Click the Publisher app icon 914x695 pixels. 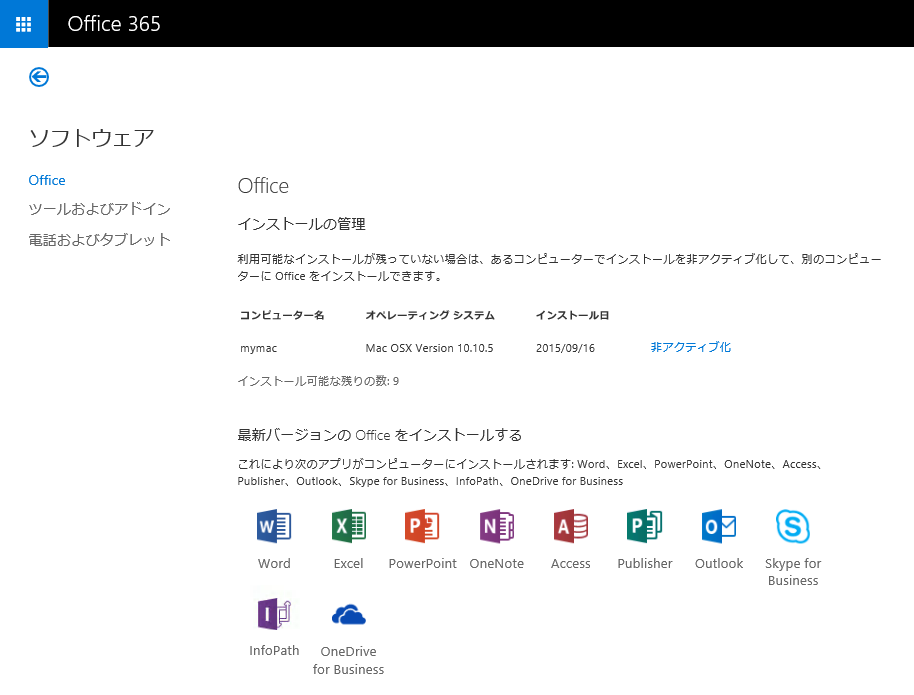645,526
